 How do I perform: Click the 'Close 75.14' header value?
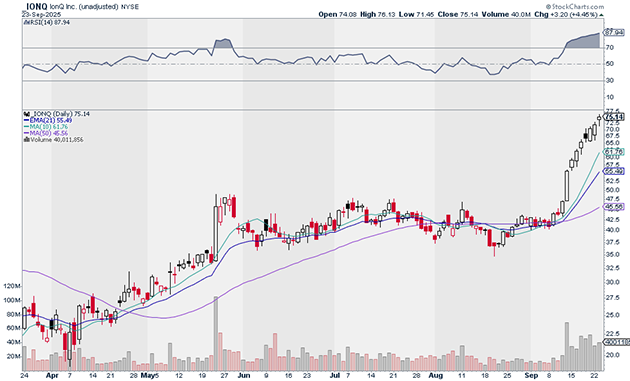pyautogui.click(x=458, y=14)
